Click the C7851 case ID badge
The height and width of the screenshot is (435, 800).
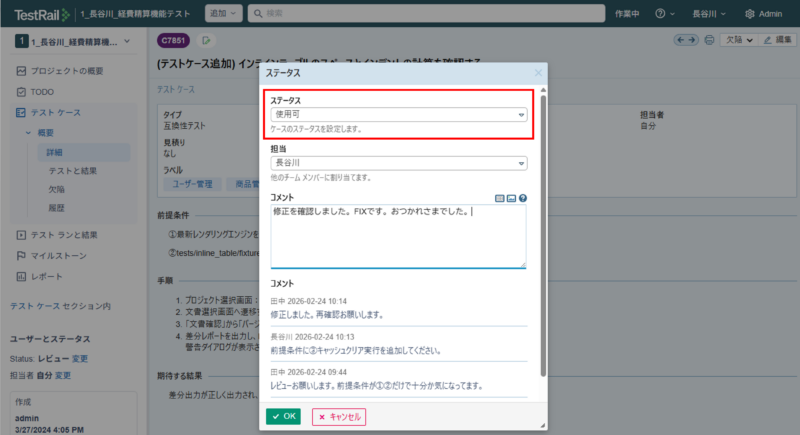173,40
